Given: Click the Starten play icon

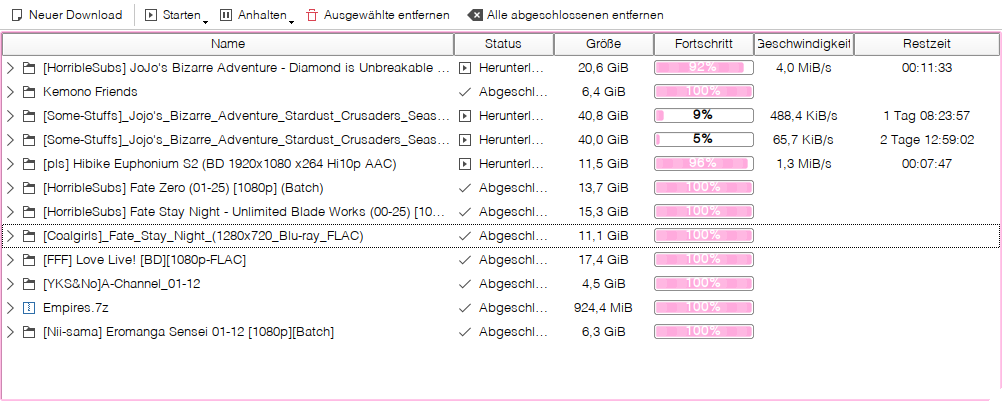Looking at the screenshot, I should 151,15.
